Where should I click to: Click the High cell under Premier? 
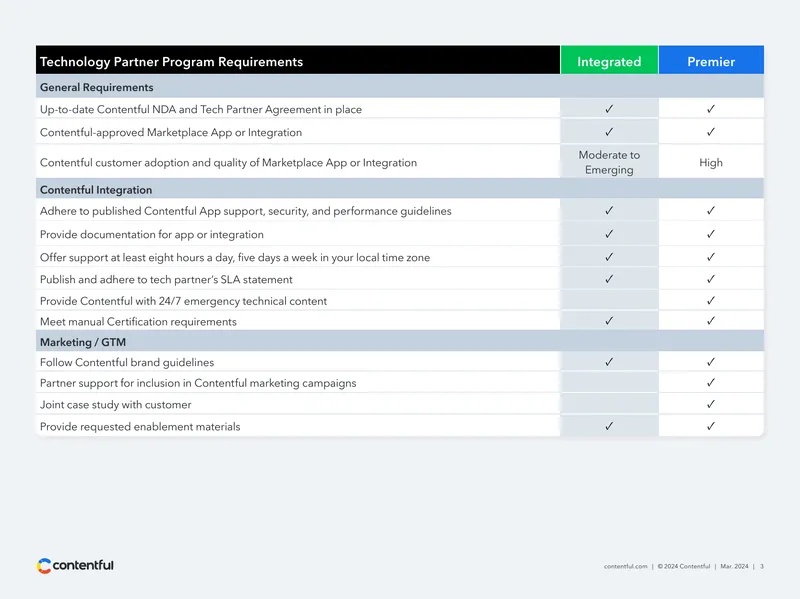711,162
